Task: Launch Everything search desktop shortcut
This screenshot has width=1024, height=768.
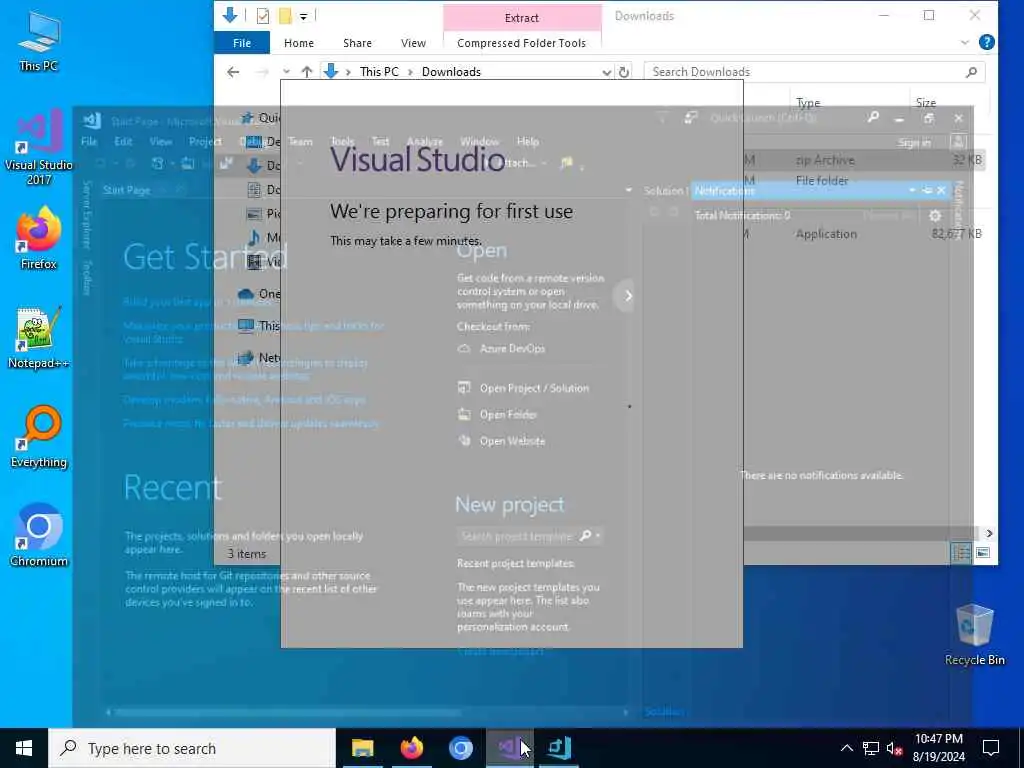Action: (39, 437)
